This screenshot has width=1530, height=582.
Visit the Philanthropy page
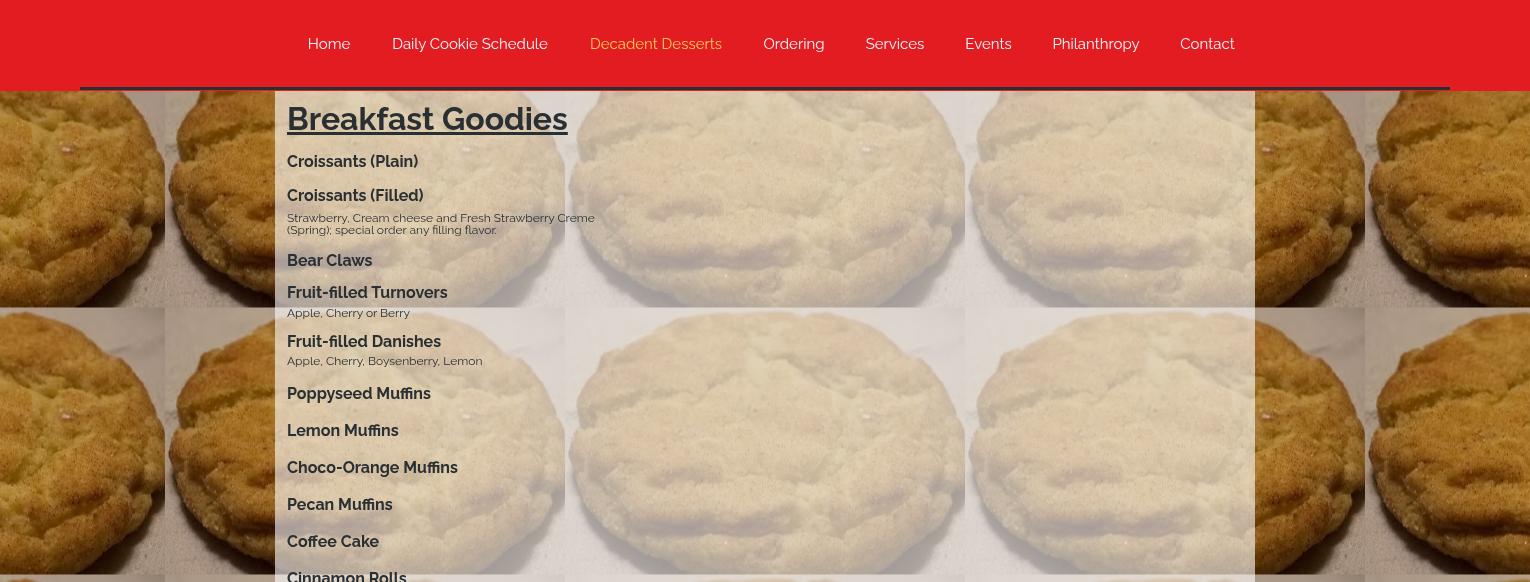tap(1096, 44)
